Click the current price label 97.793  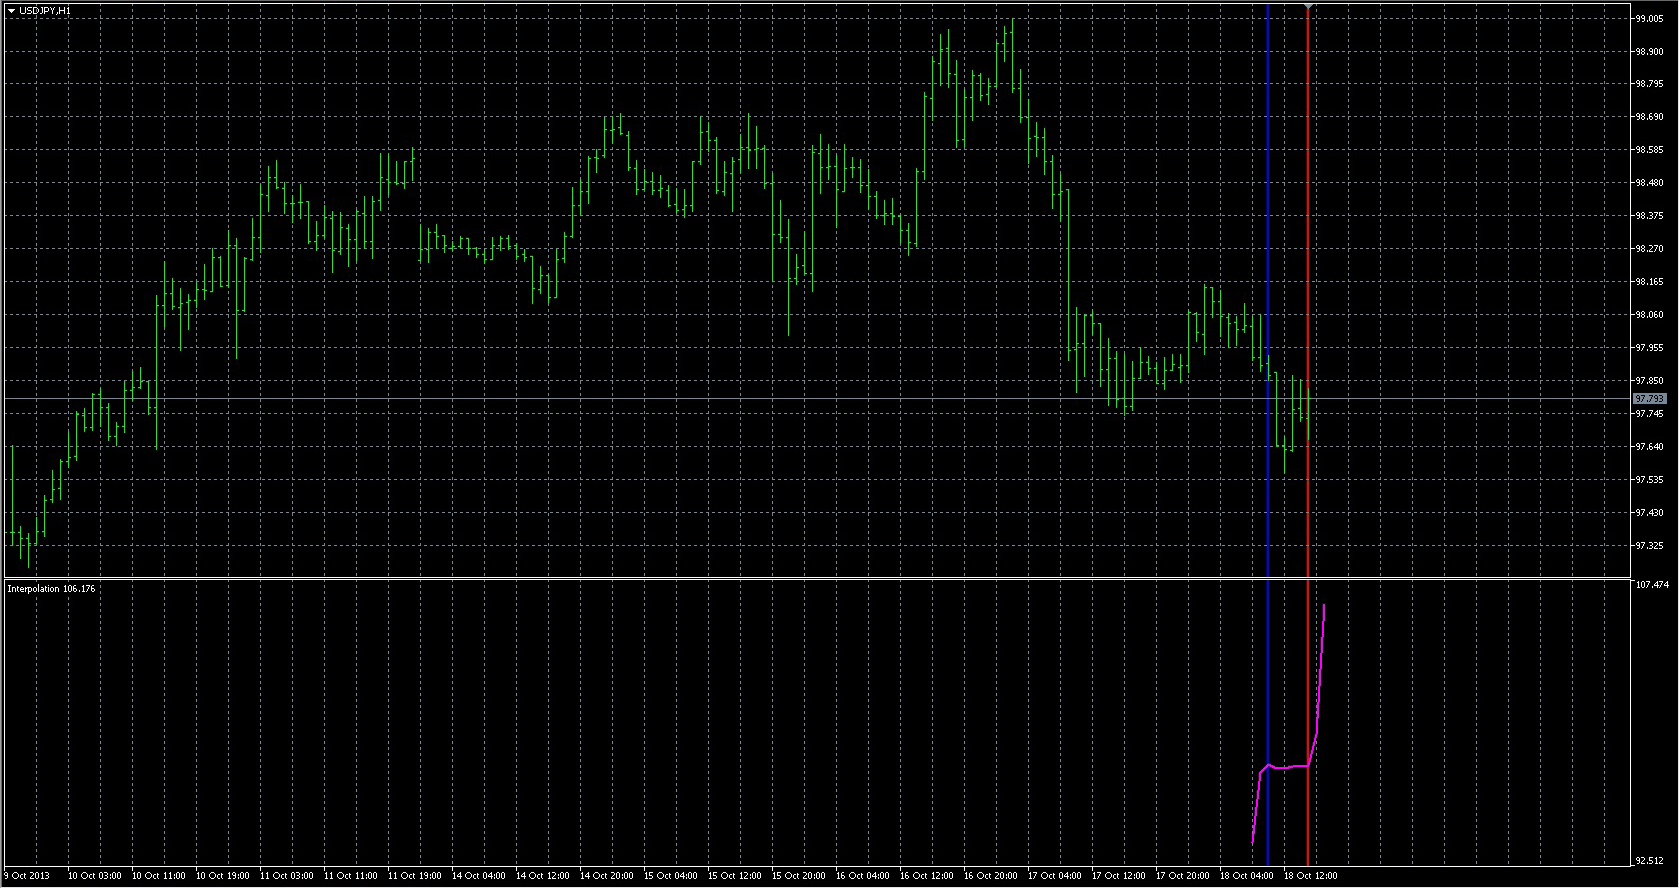[1649, 399]
